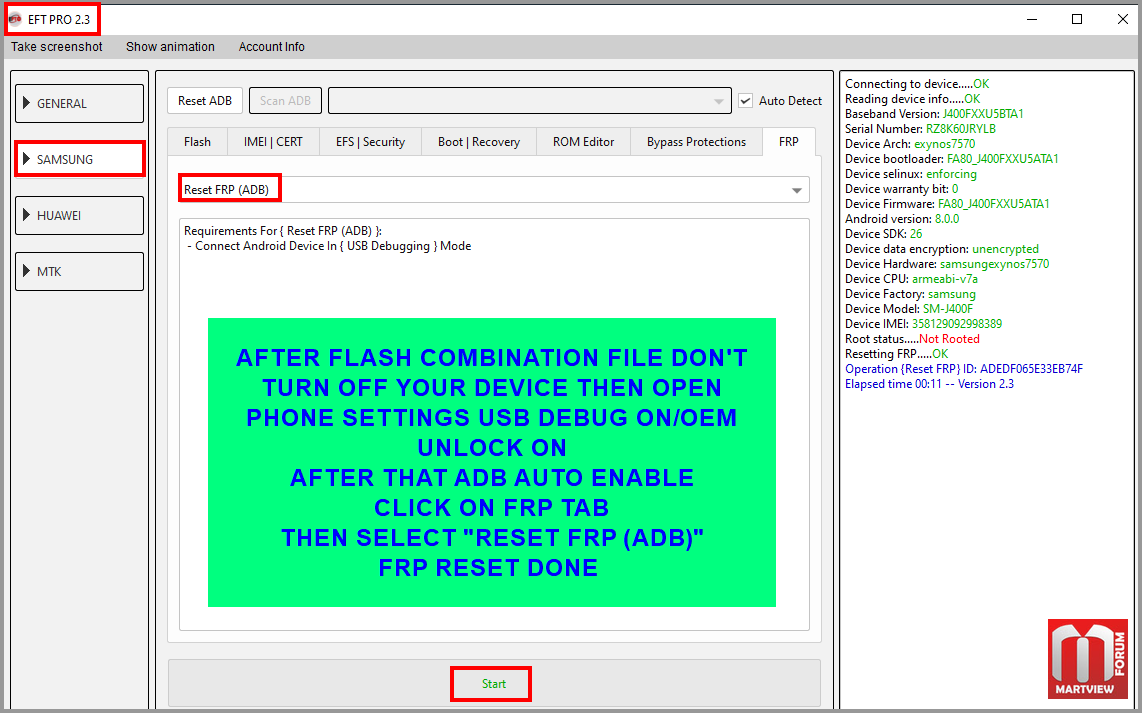The width and height of the screenshot is (1142, 713).
Task: Open the Reset FRP (ADB) operation dropdown
Action: (494, 189)
